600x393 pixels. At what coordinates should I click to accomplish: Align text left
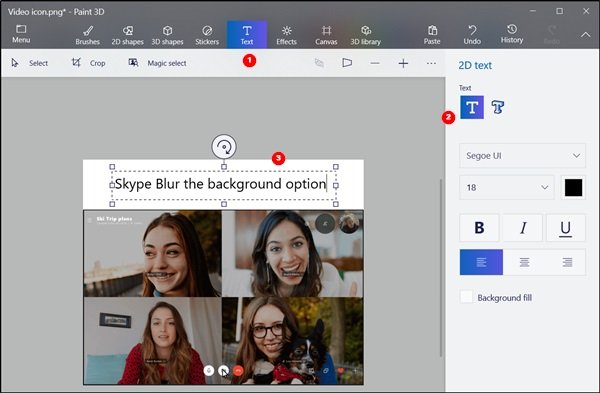(481, 262)
